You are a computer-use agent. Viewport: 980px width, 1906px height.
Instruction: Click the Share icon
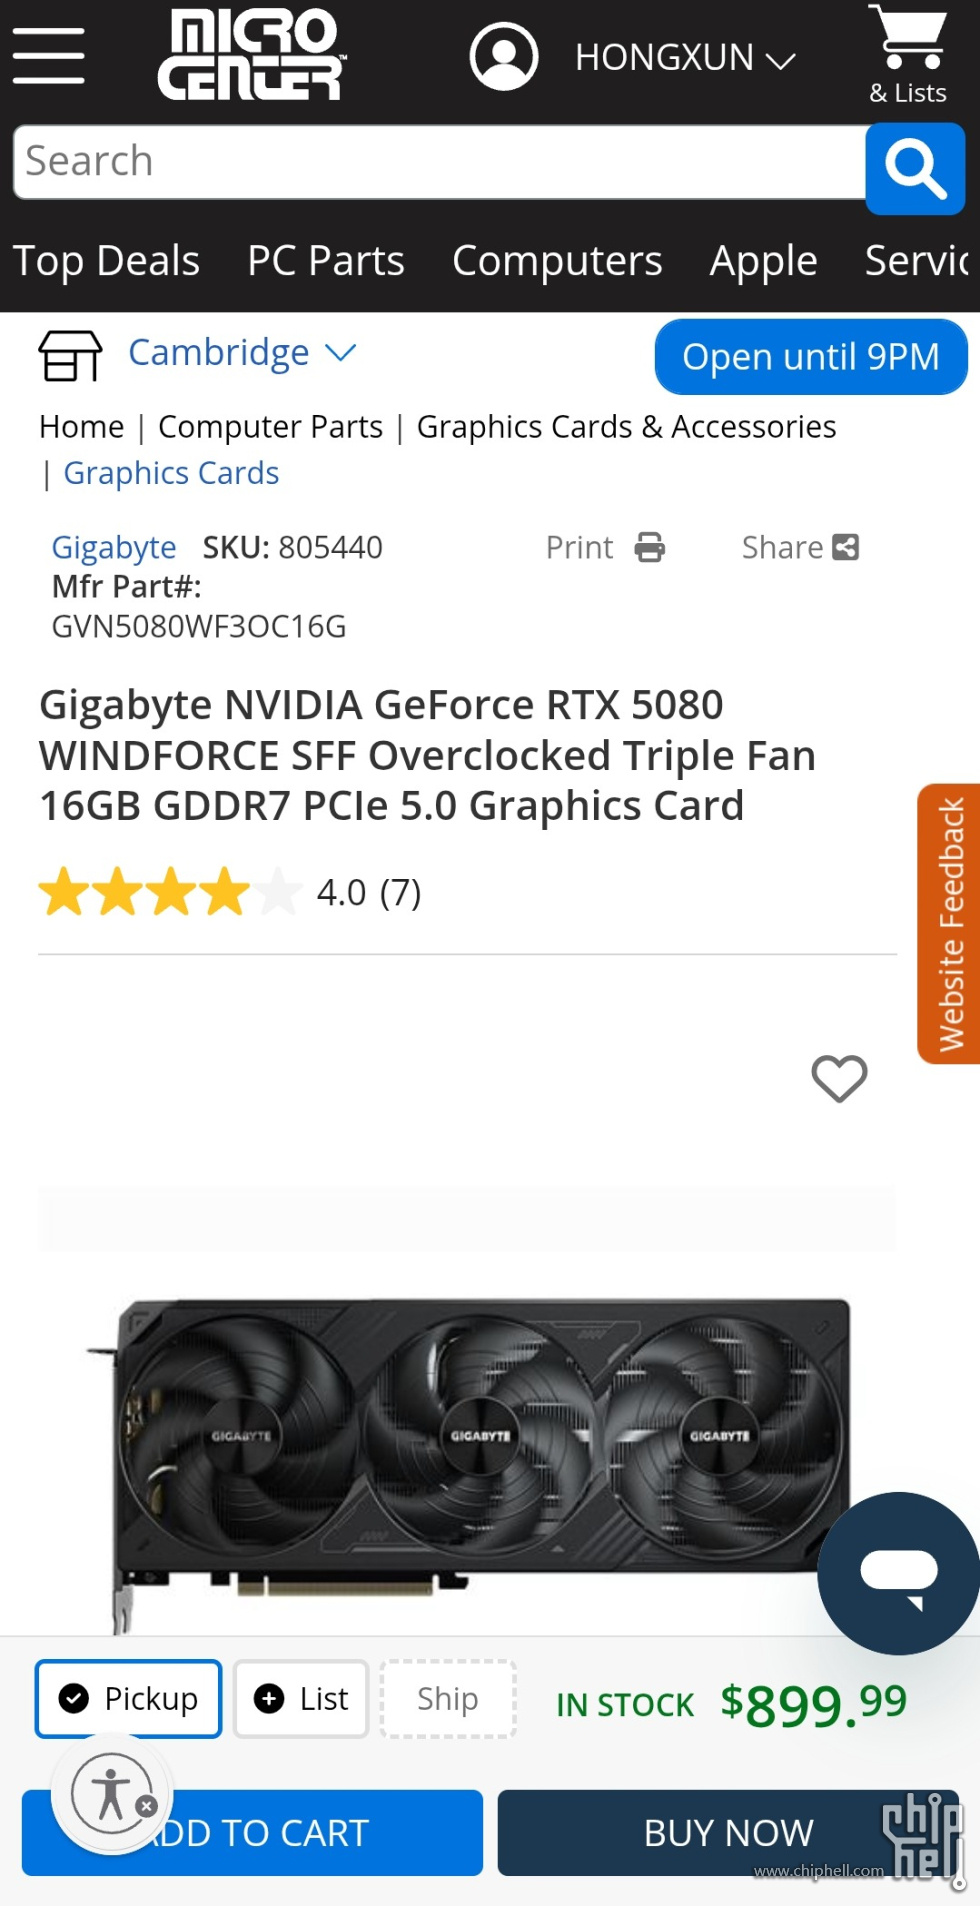pos(846,547)
